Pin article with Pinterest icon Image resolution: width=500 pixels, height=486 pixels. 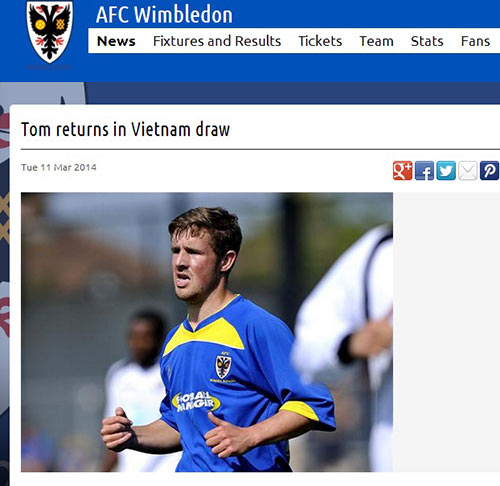489,171
